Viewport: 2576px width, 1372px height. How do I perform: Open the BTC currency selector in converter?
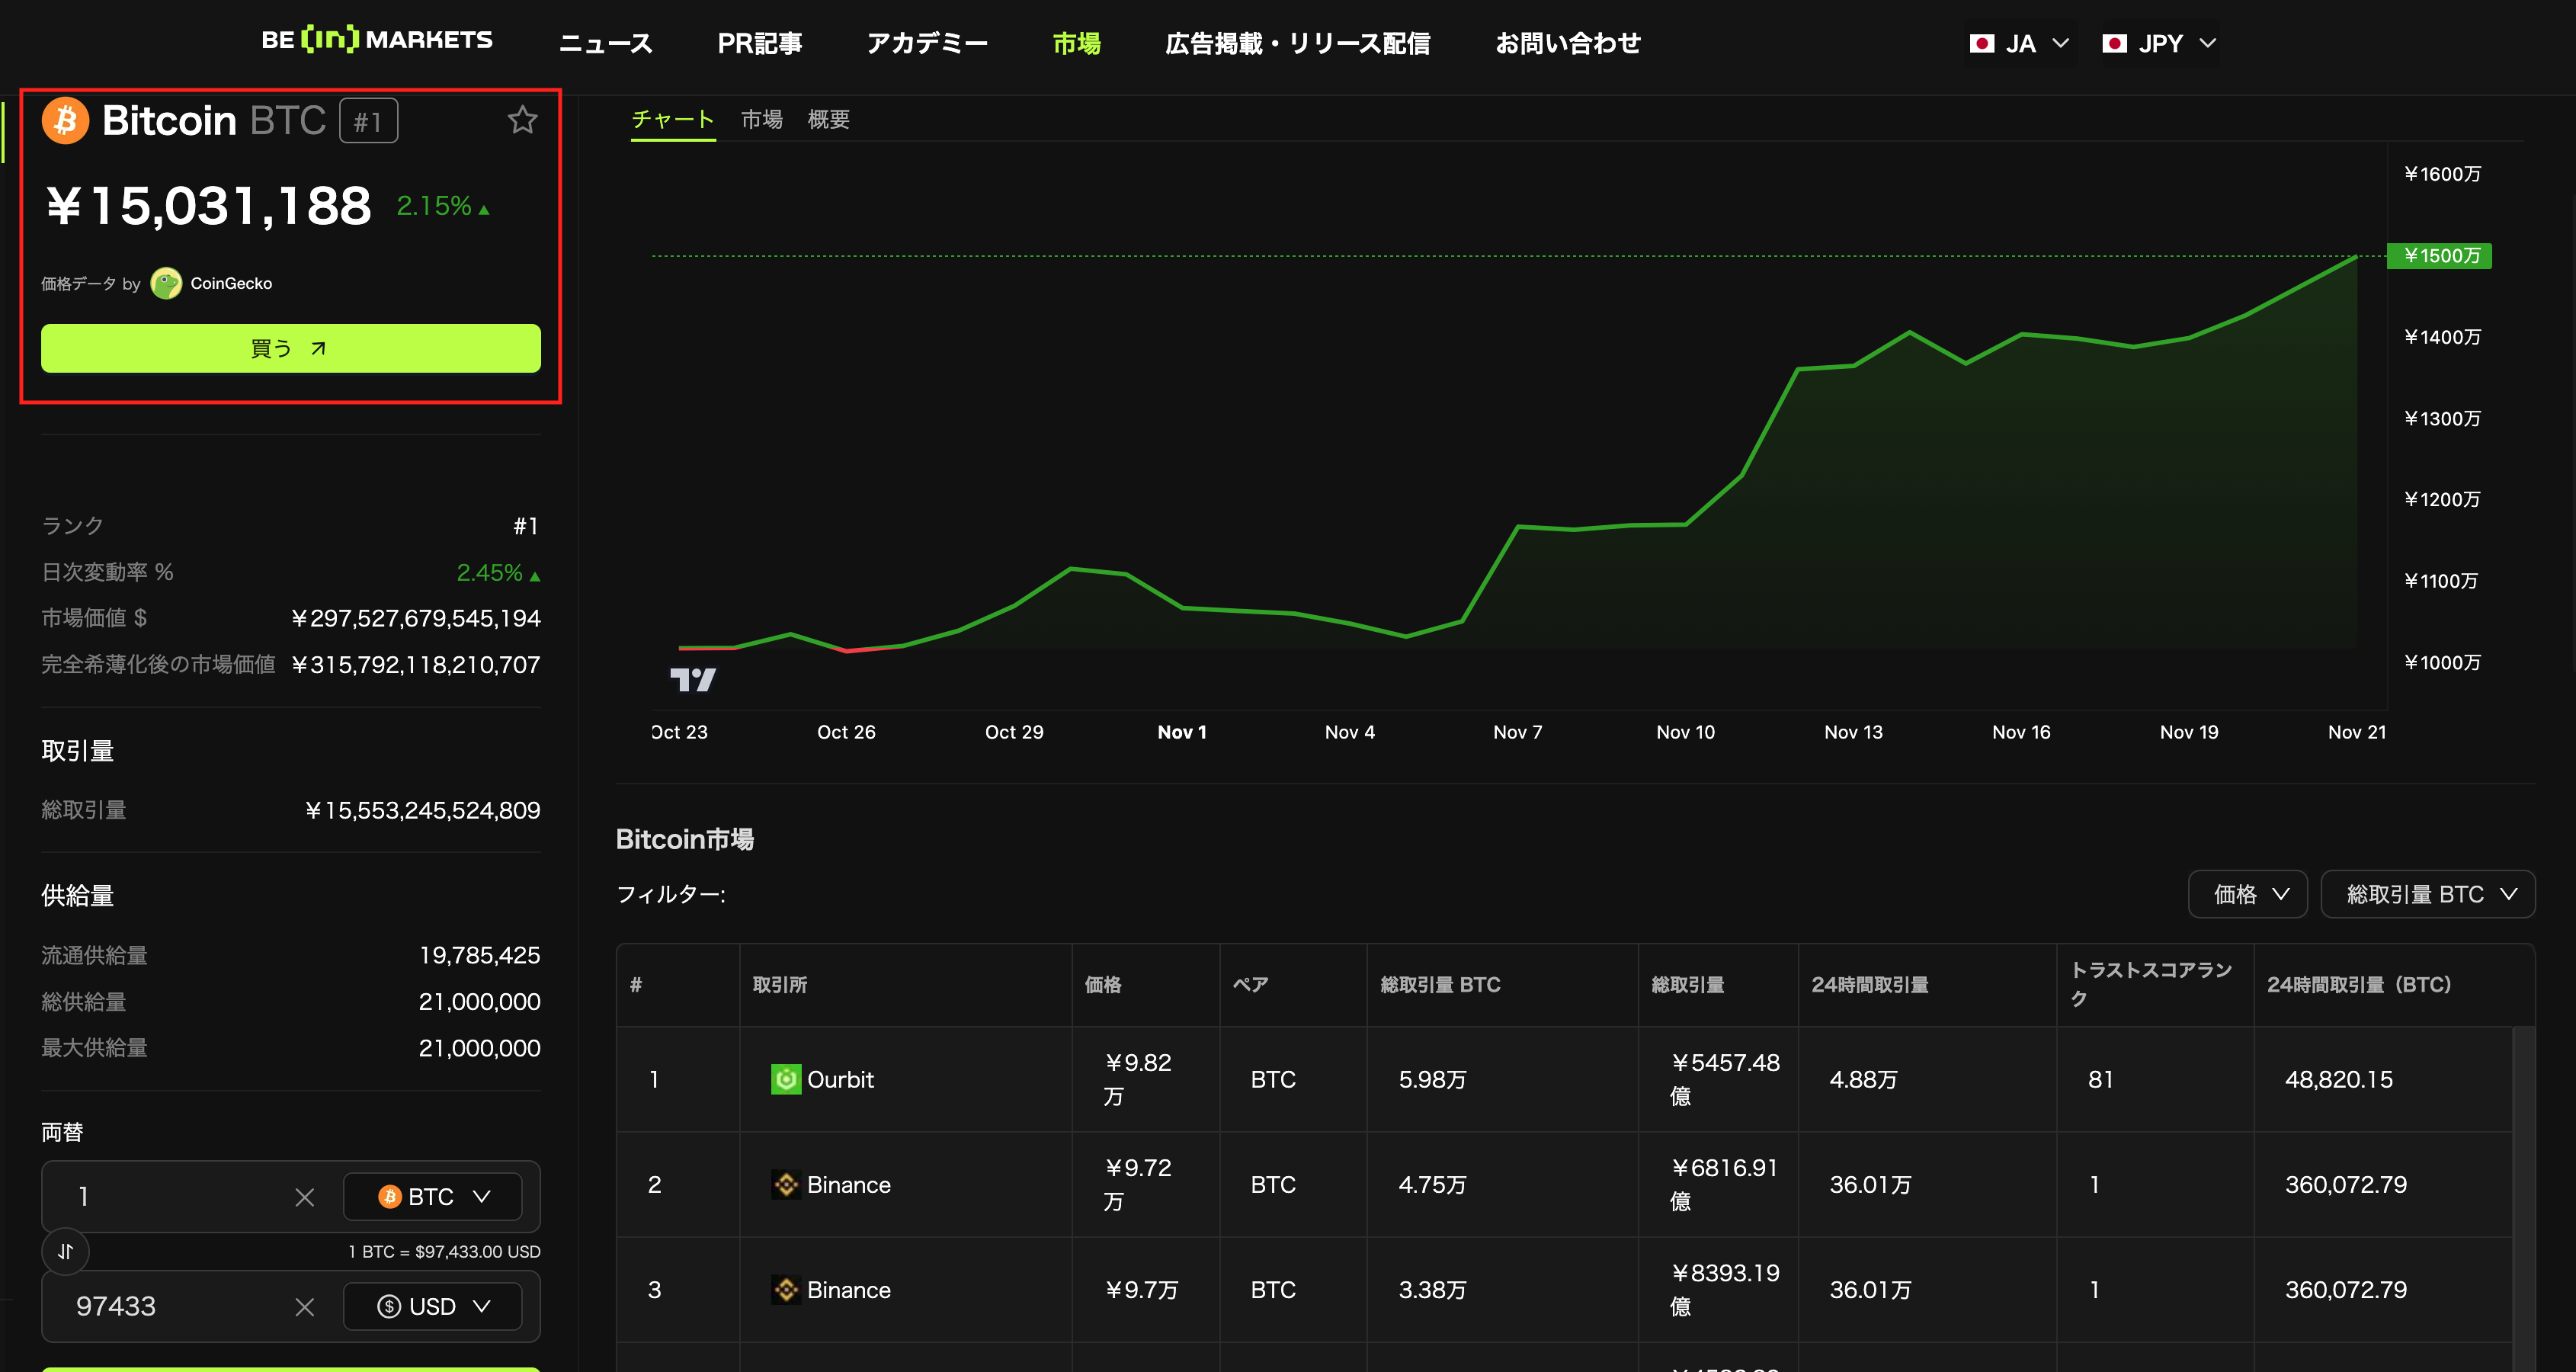click(x=432, y=1197)
